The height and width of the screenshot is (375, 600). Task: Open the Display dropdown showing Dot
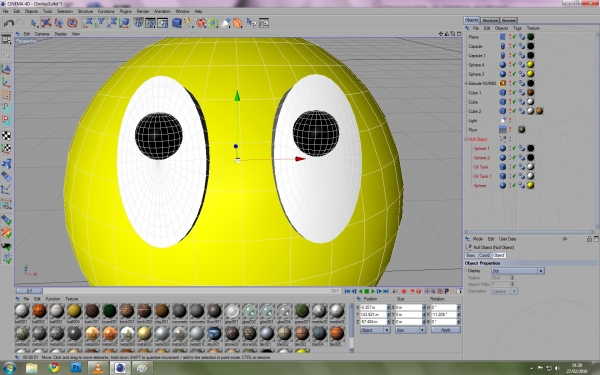(517, 271)
